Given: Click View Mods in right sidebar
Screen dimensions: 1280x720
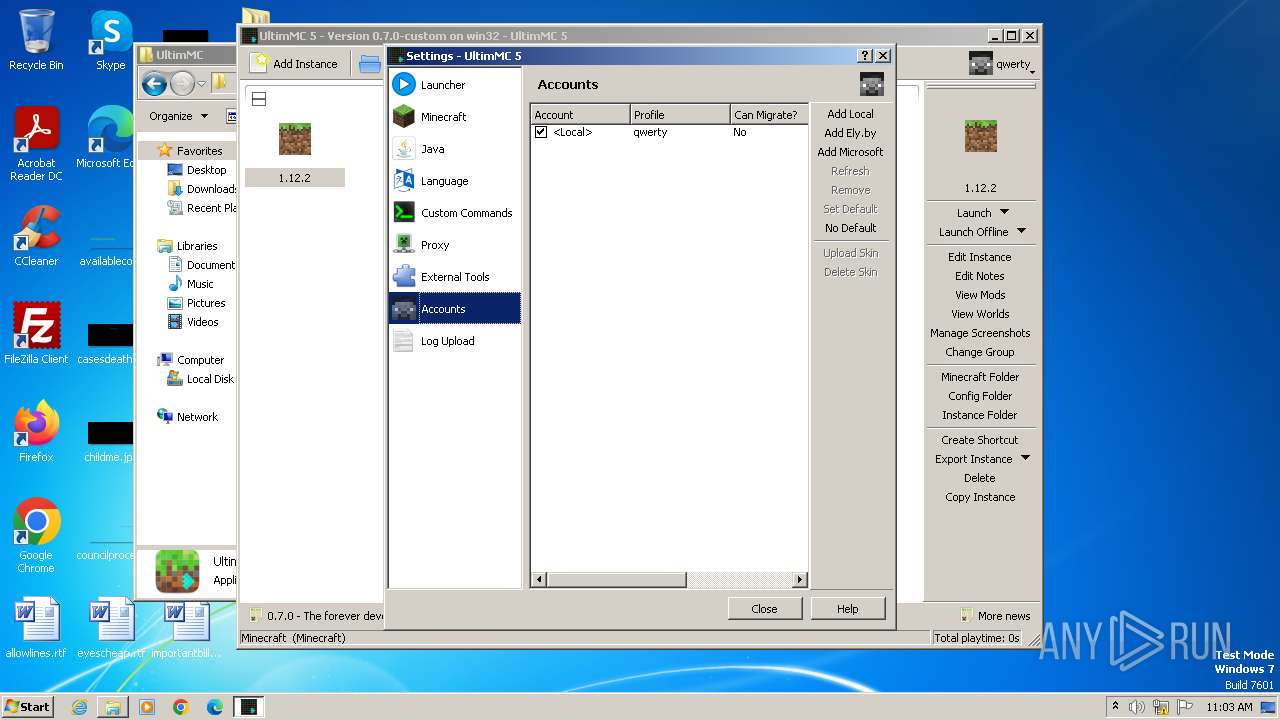Looking at the screenshot, I should click(x=980, y=295).
